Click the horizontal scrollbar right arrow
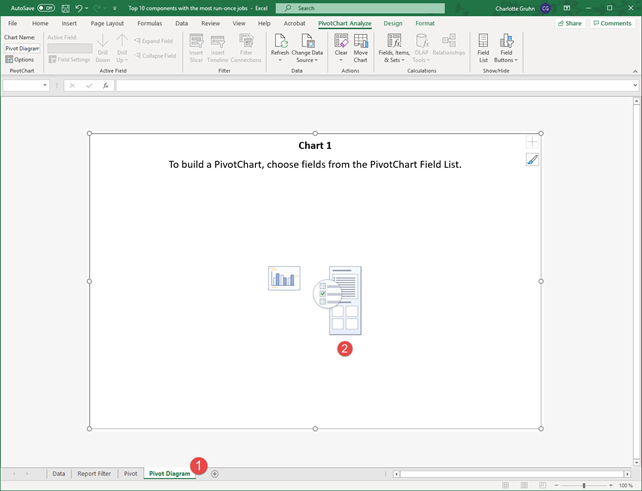Viewport: 642px width, 491px height. point(627,474)
